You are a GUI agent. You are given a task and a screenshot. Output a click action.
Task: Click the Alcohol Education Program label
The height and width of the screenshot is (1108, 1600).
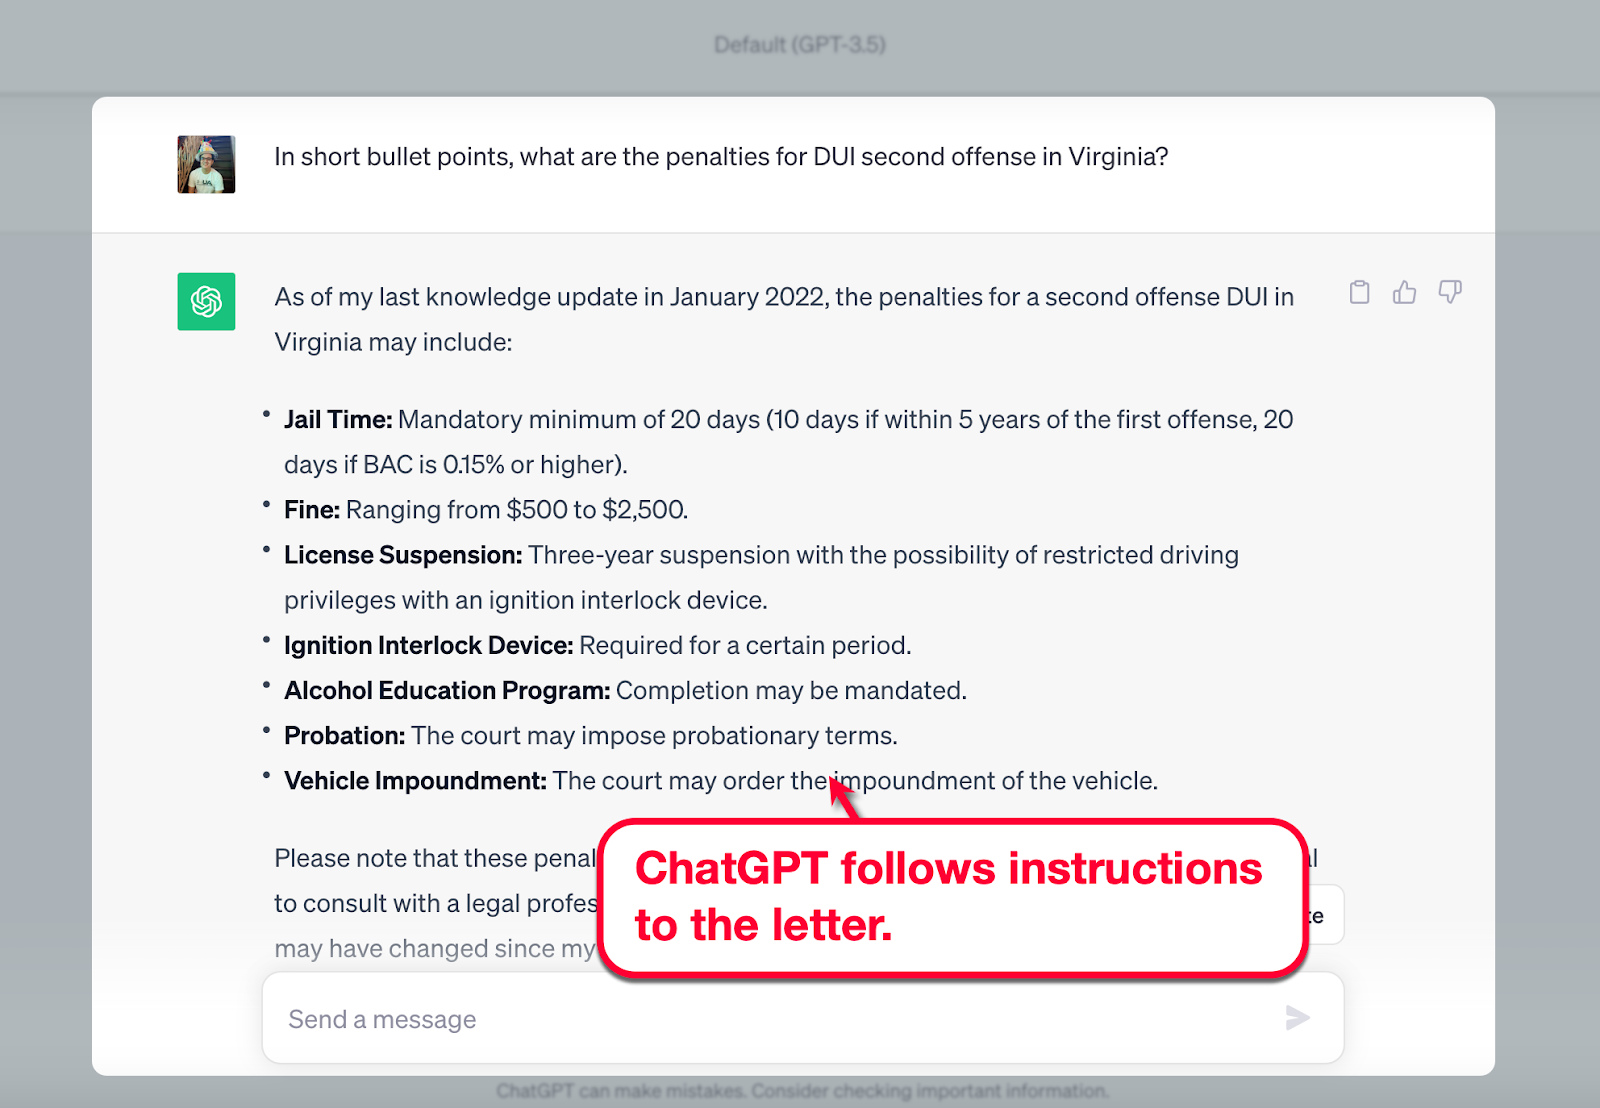click(x=447, y=690)
